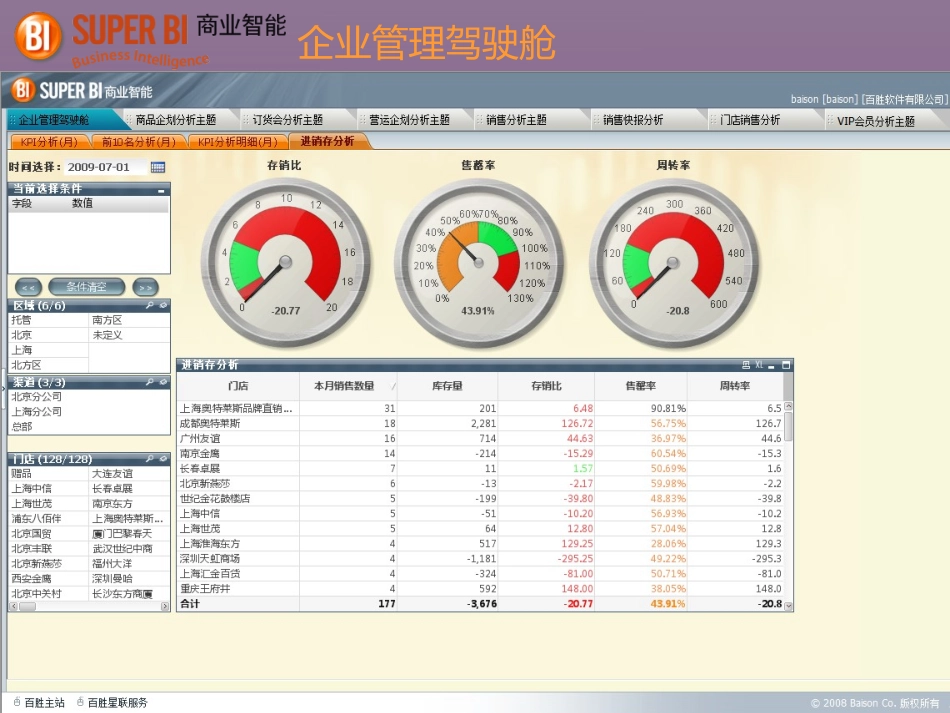Viewport: 950px width, 713px height.
Task: Switch to VIP会员分析主题 tab
Action: (875, 121)
